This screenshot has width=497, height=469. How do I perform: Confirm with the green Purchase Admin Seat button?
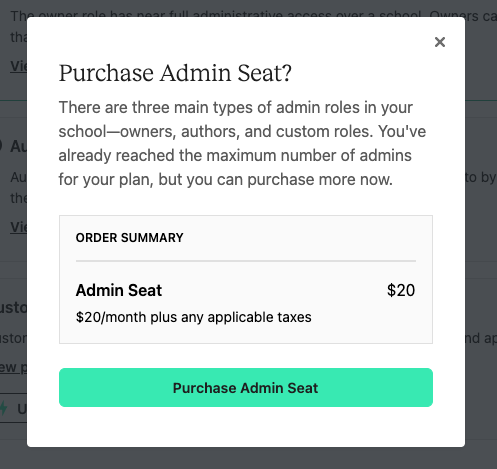pos(246,387)
